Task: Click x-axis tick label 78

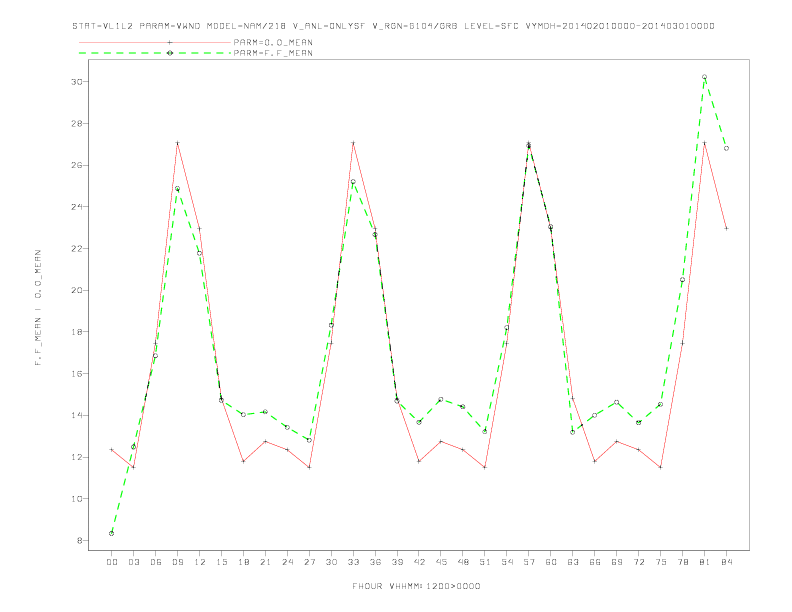Action: pyautogui.click(x=682, y=562)
